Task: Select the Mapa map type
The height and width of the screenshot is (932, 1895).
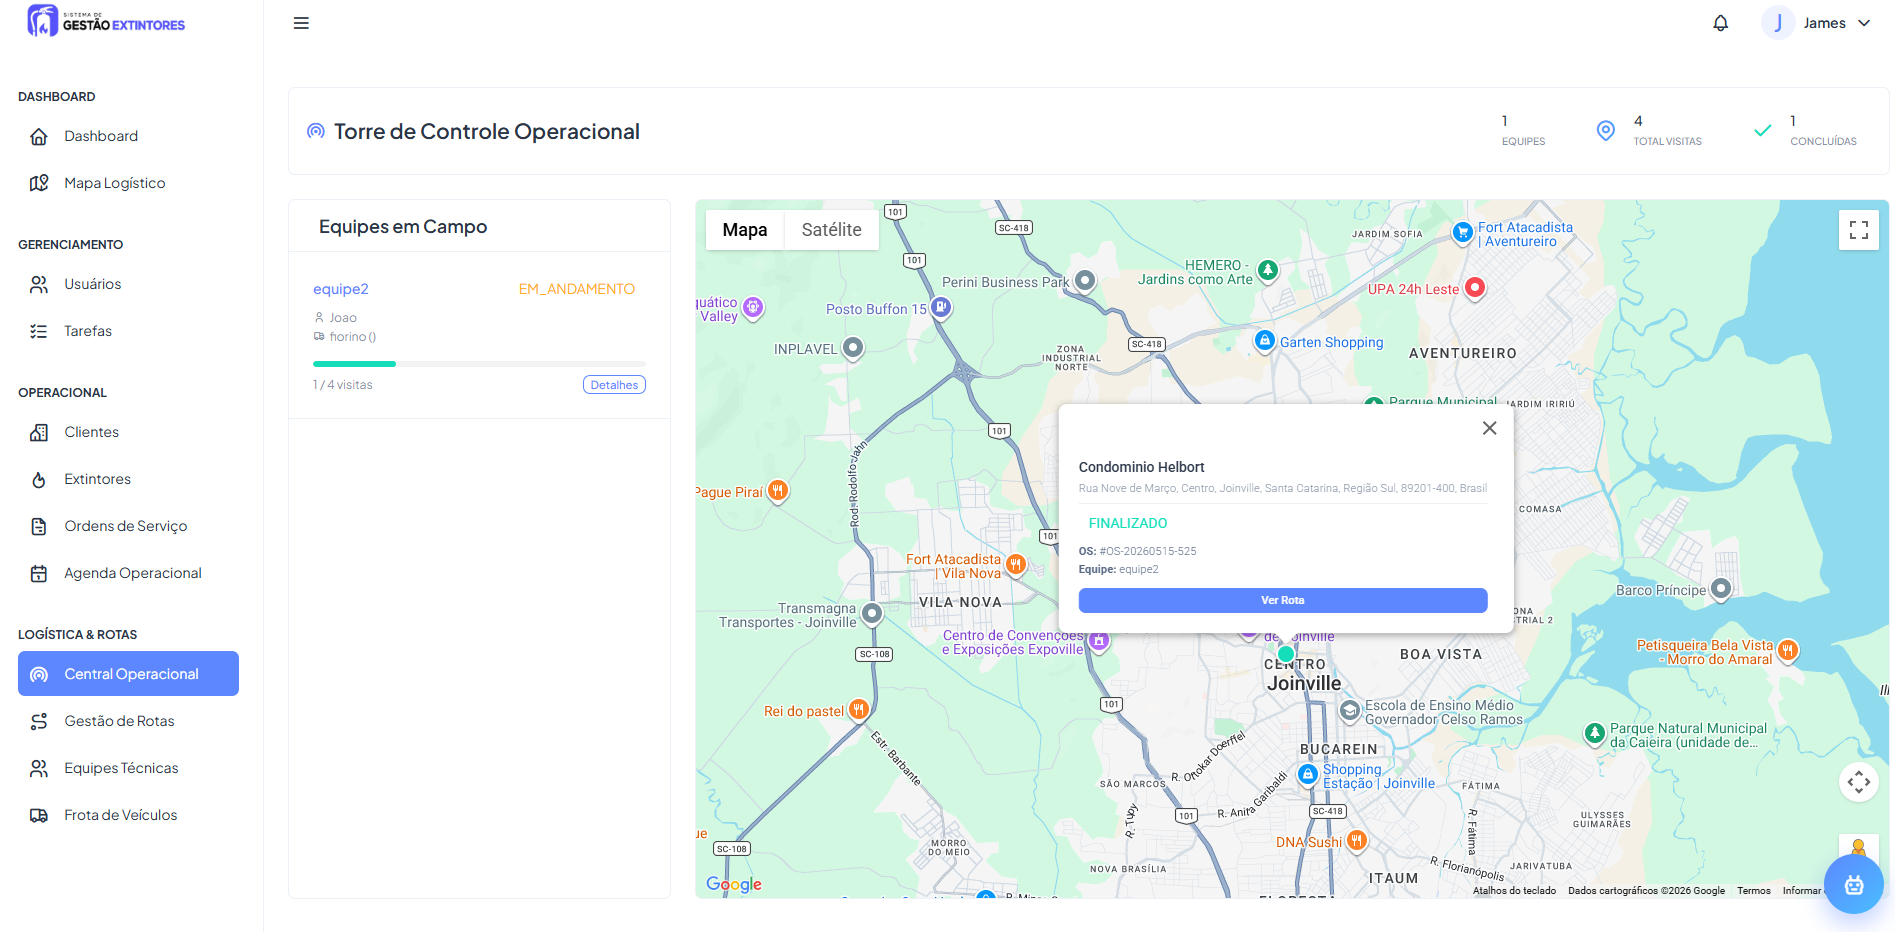Action: pos(745,230)
